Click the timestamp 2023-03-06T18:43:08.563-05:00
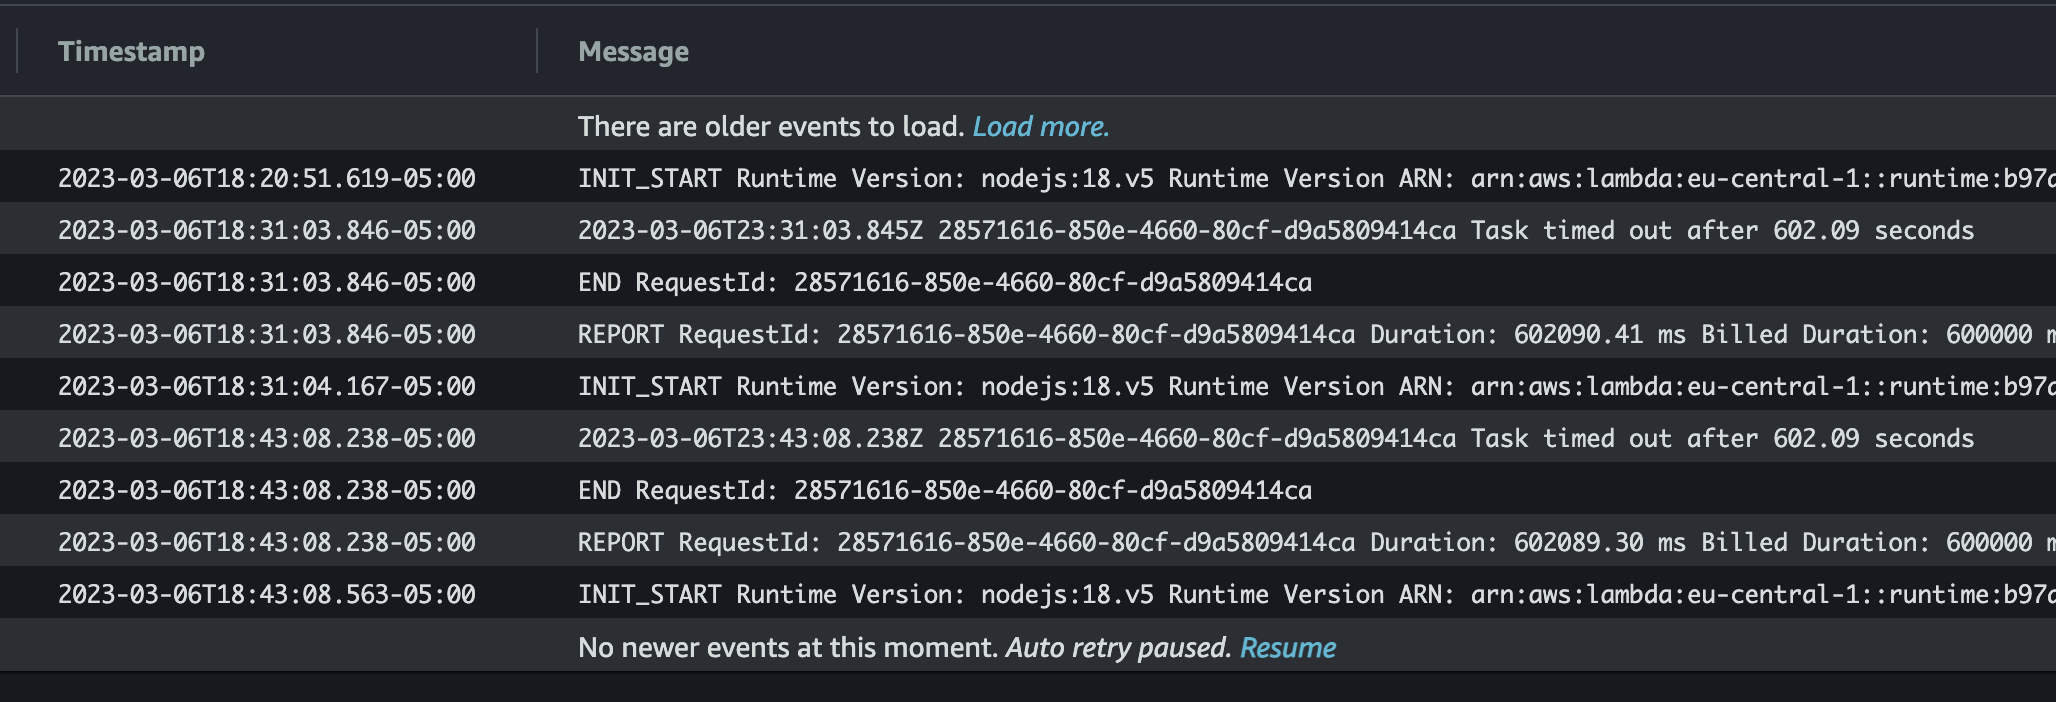This screenshot has width=2056, height=702. (x=267, y=594)
